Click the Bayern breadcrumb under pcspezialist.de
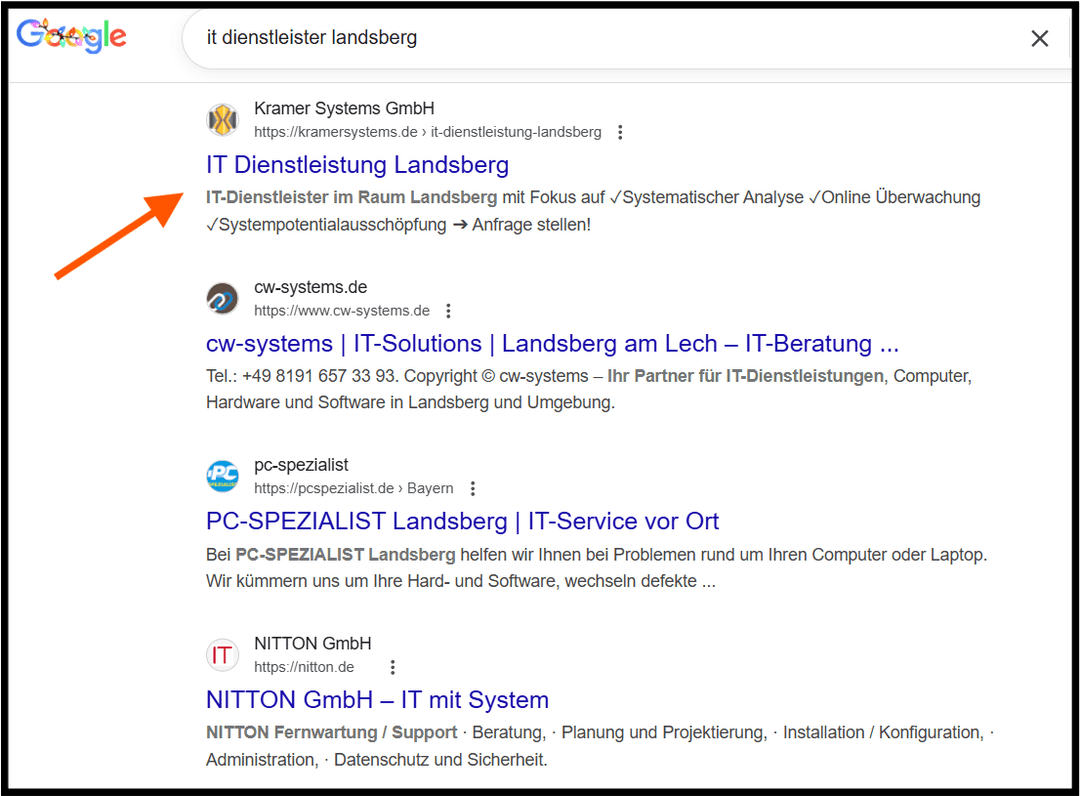The height and width of the screenshot is (796, 1080). click(x=430, y=488)
